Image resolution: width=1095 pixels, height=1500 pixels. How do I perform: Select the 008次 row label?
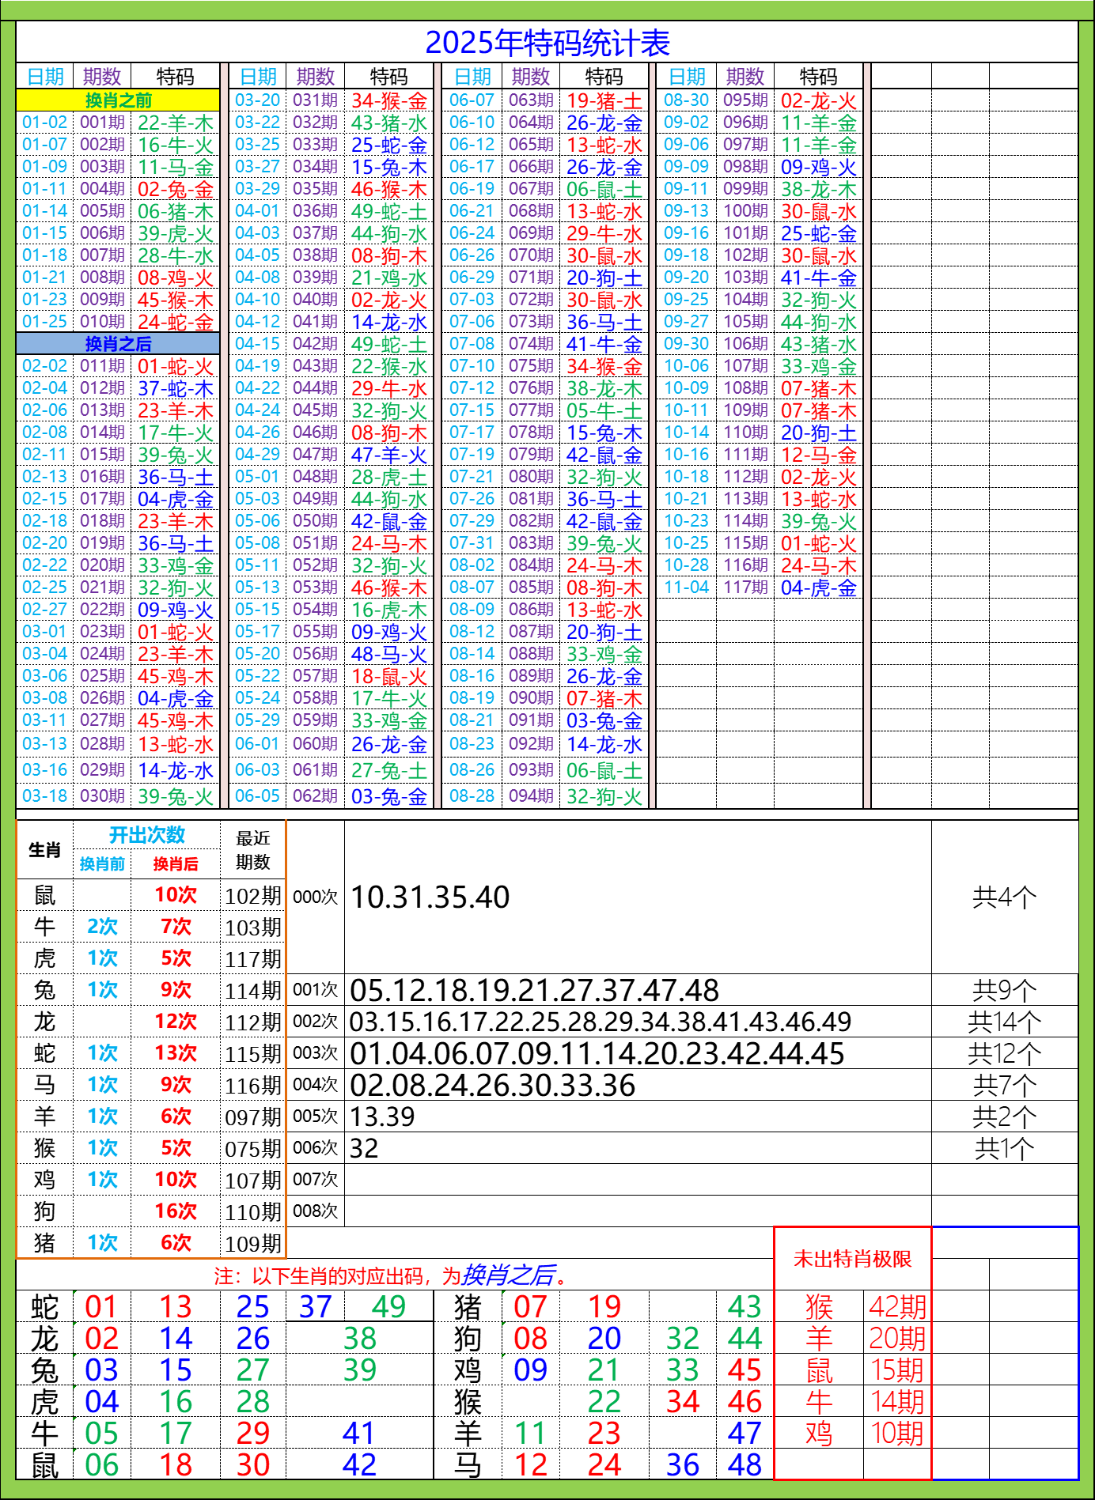(x=315, y=1211)
